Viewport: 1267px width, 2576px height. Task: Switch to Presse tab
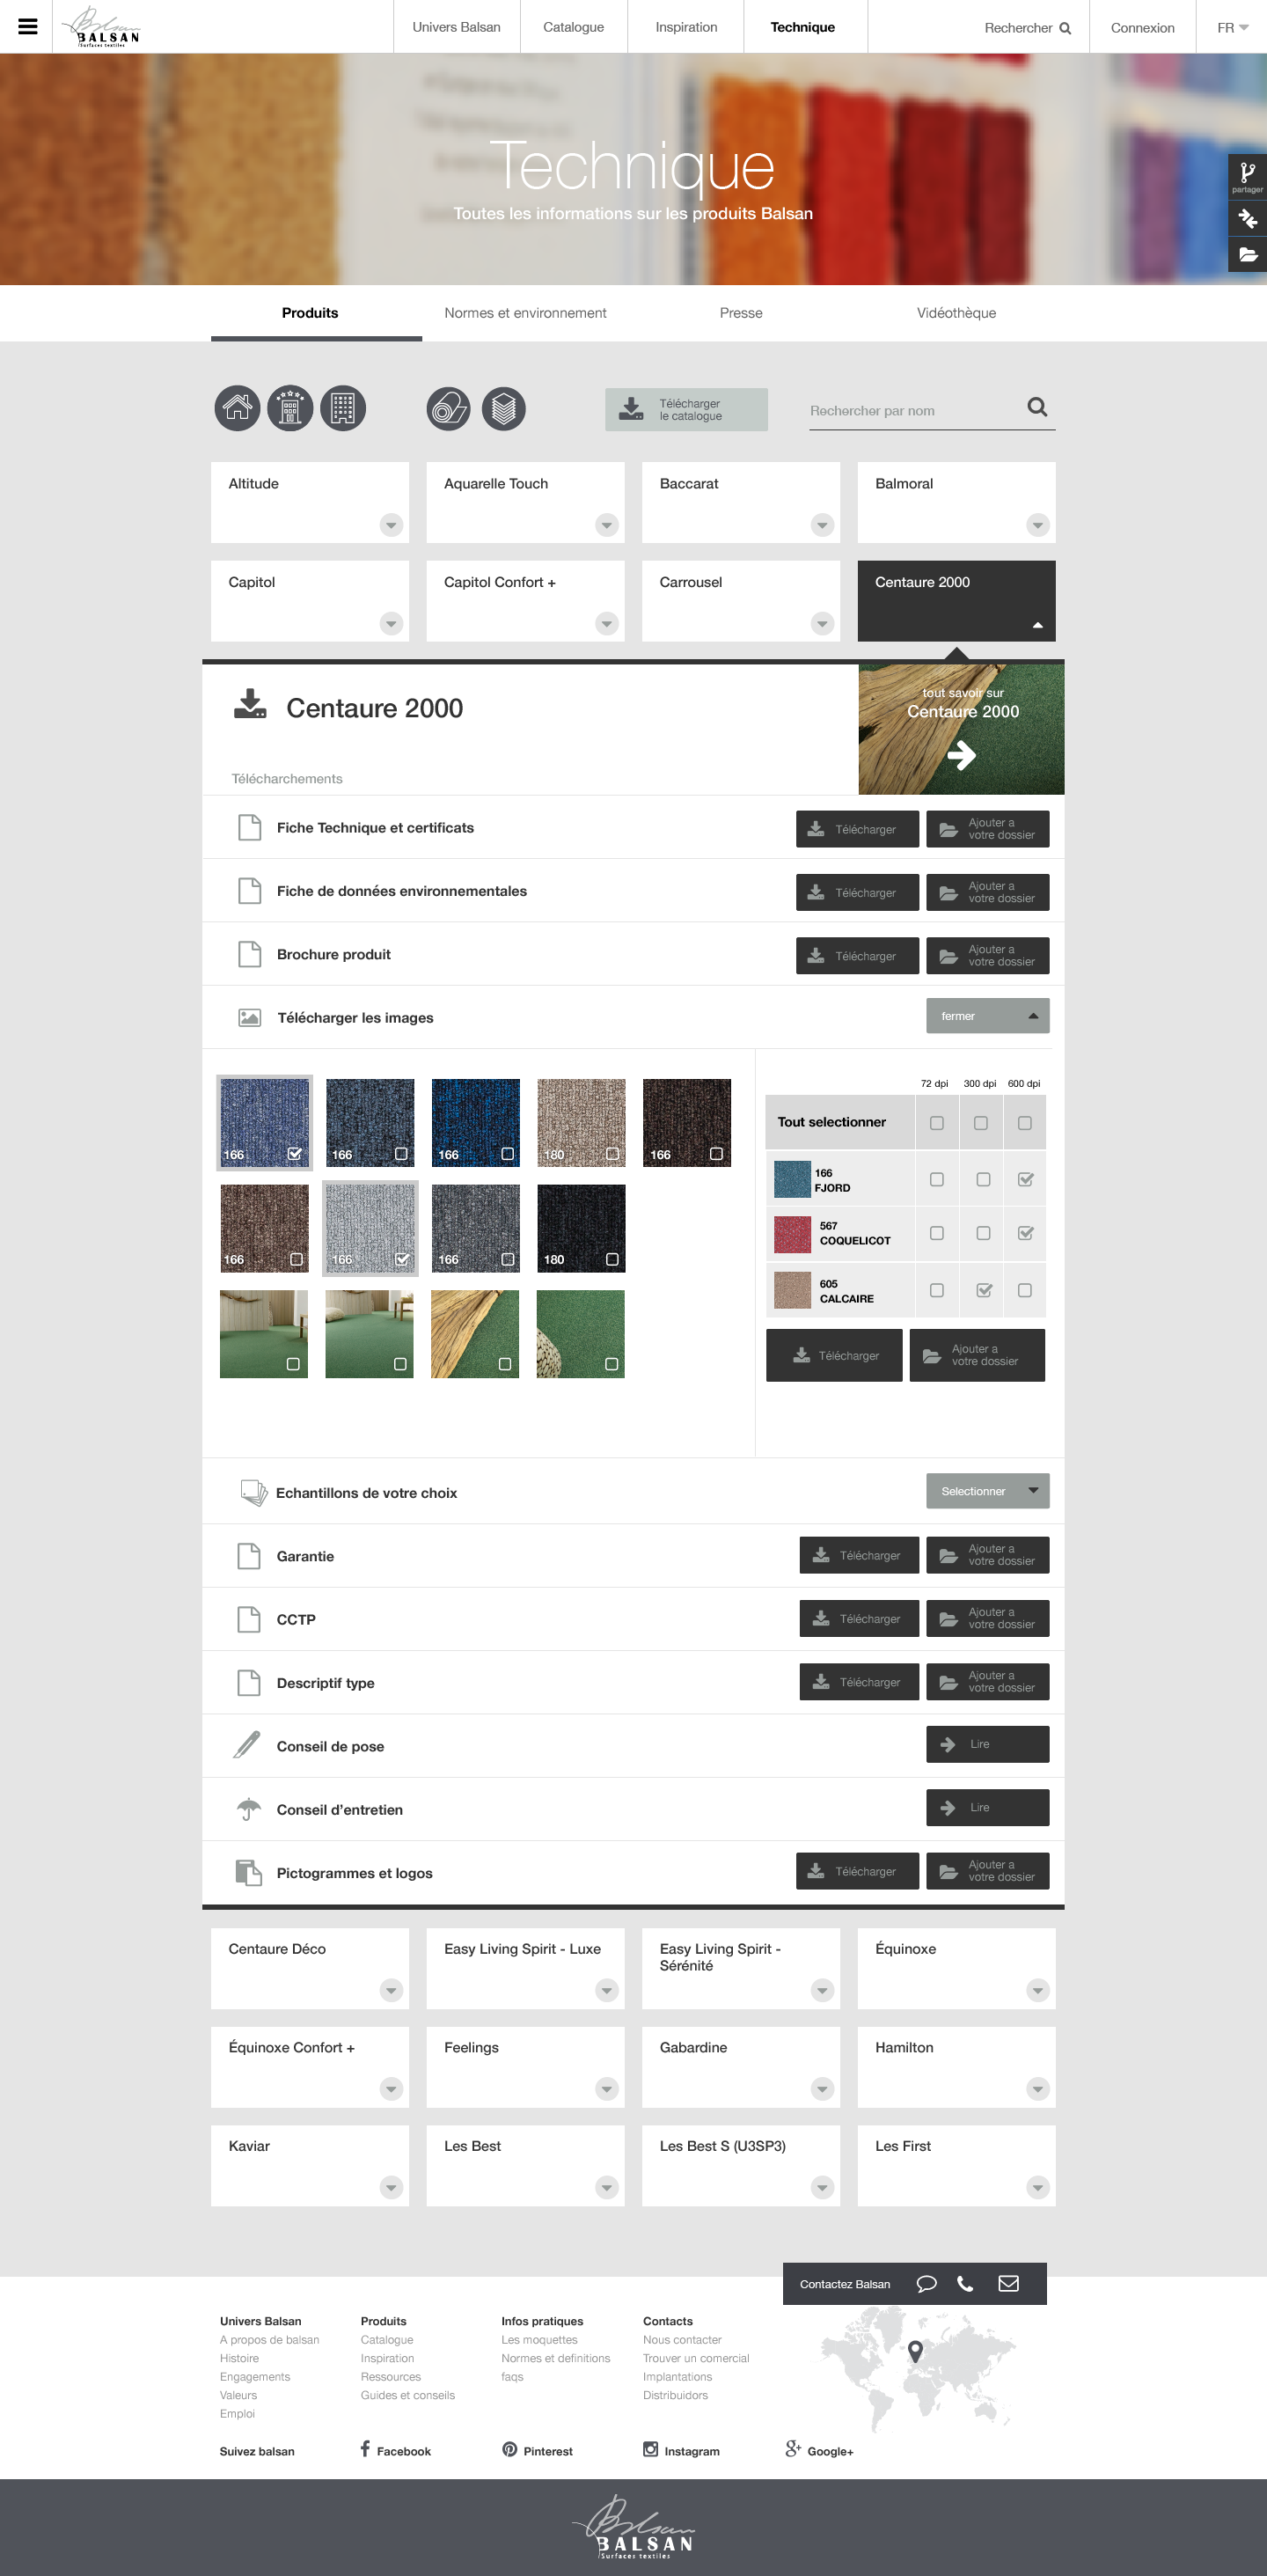741,313
